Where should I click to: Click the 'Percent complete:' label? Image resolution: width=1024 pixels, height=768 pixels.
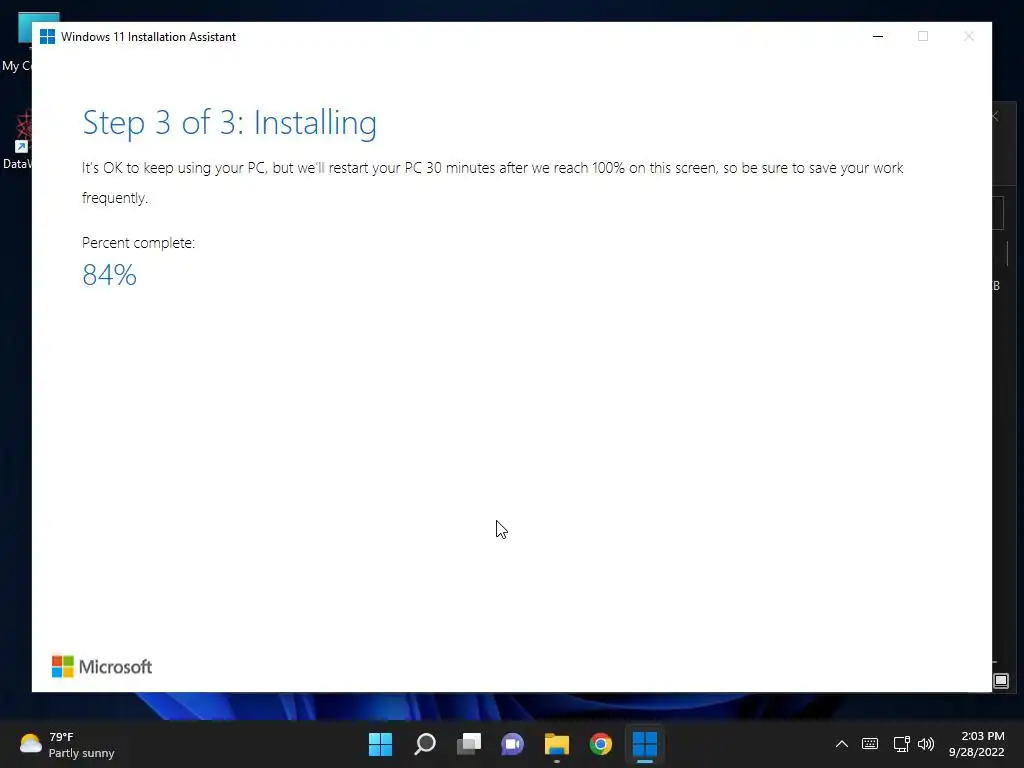tap(138, 243)
